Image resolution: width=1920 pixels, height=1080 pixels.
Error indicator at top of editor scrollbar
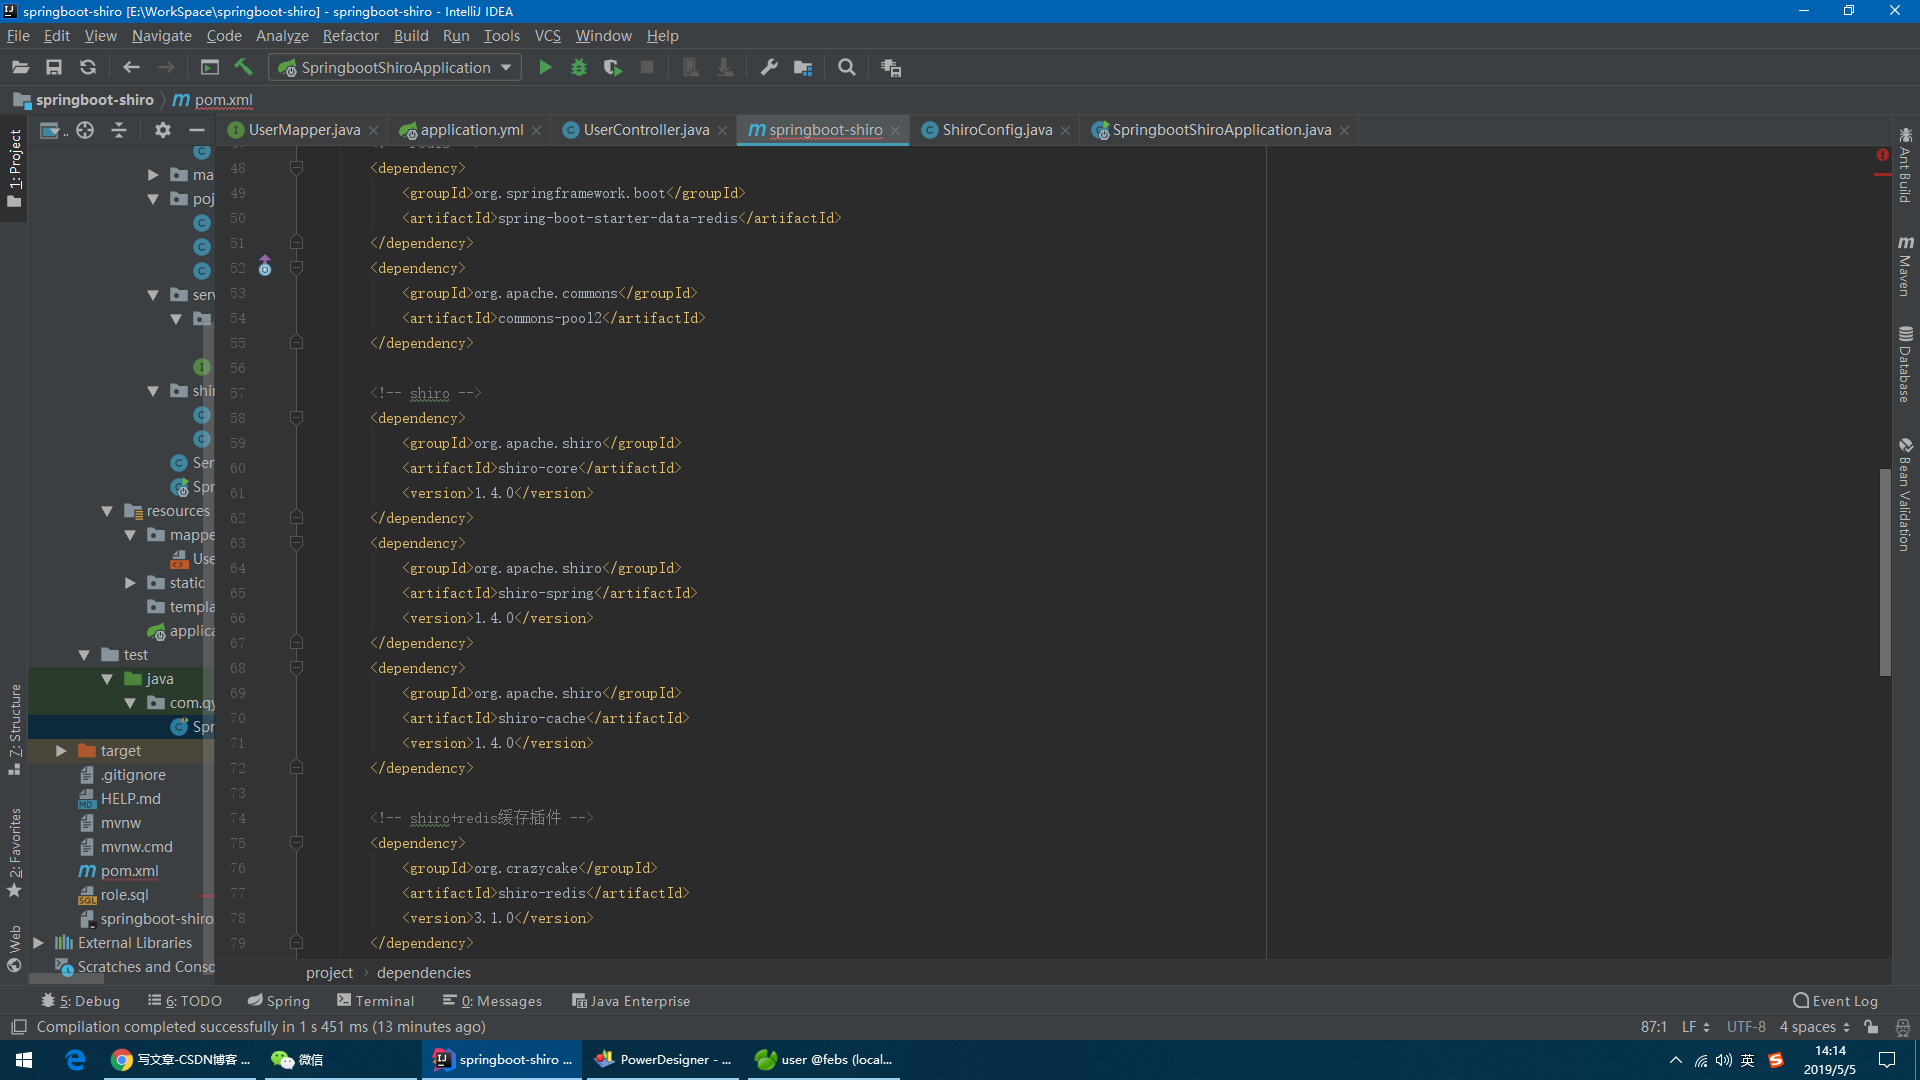pos(1882,155)
